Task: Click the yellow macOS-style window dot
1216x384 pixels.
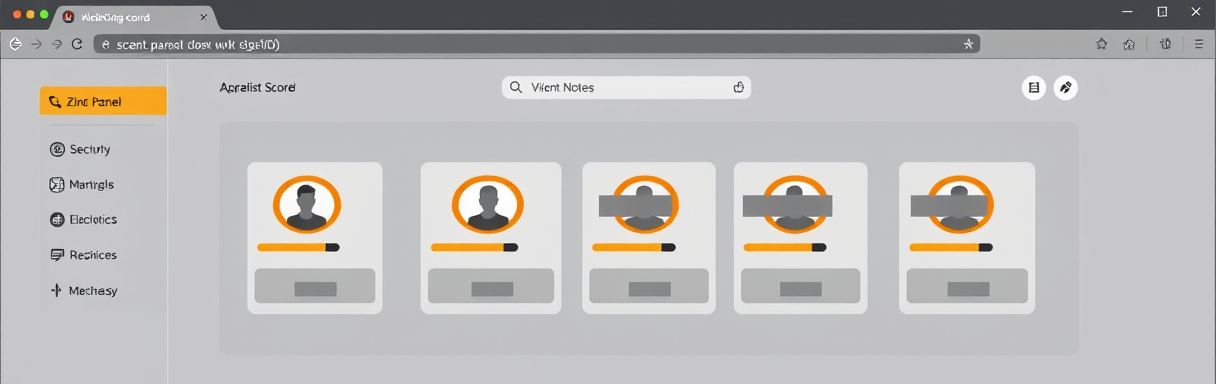Action: 30,15
